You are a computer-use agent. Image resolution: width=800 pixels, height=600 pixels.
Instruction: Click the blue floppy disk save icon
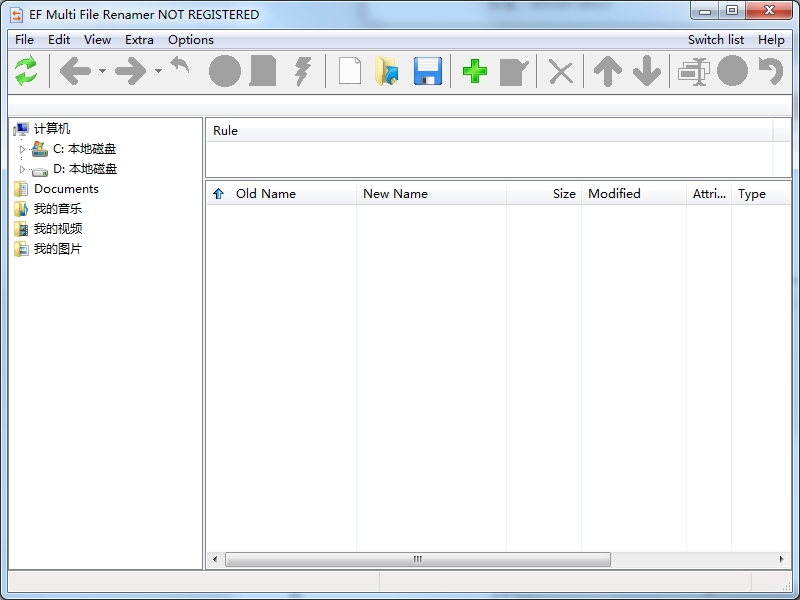428,71
